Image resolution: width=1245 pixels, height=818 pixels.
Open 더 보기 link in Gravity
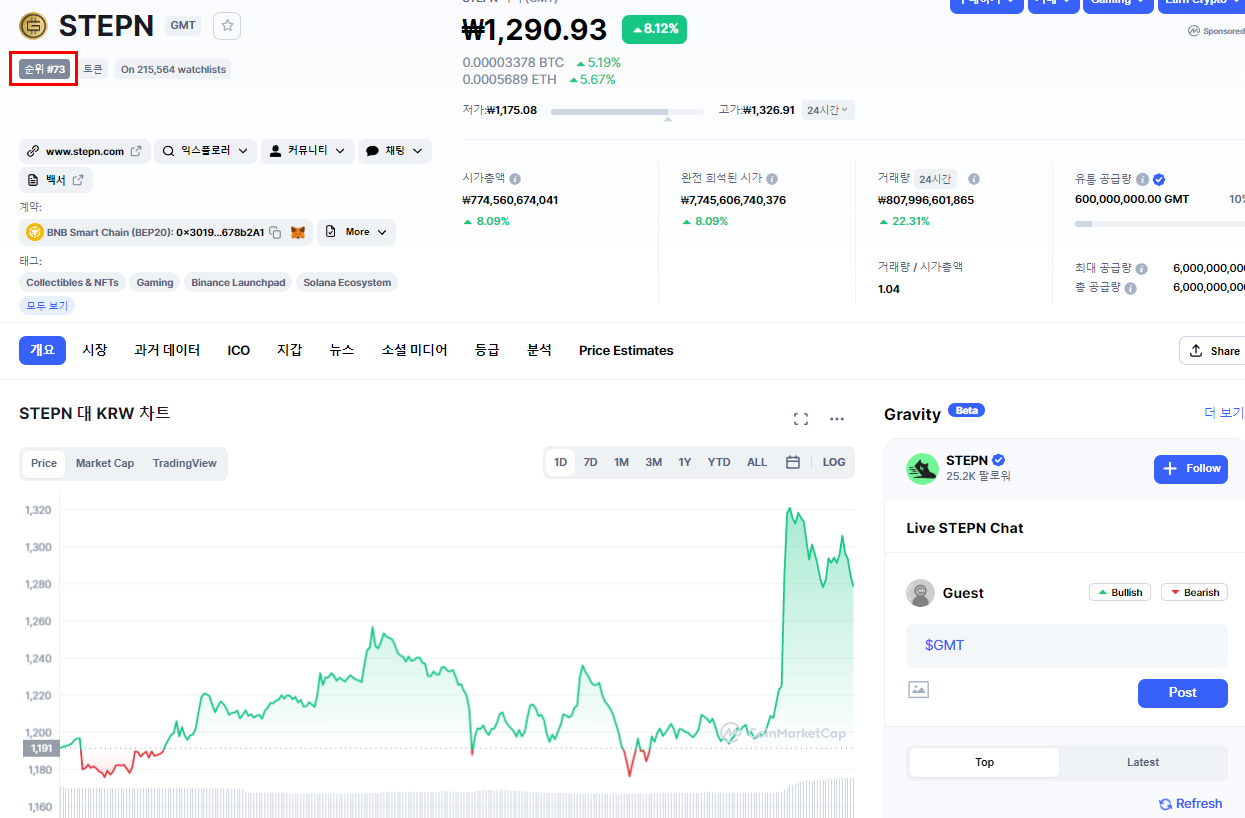1224,413
